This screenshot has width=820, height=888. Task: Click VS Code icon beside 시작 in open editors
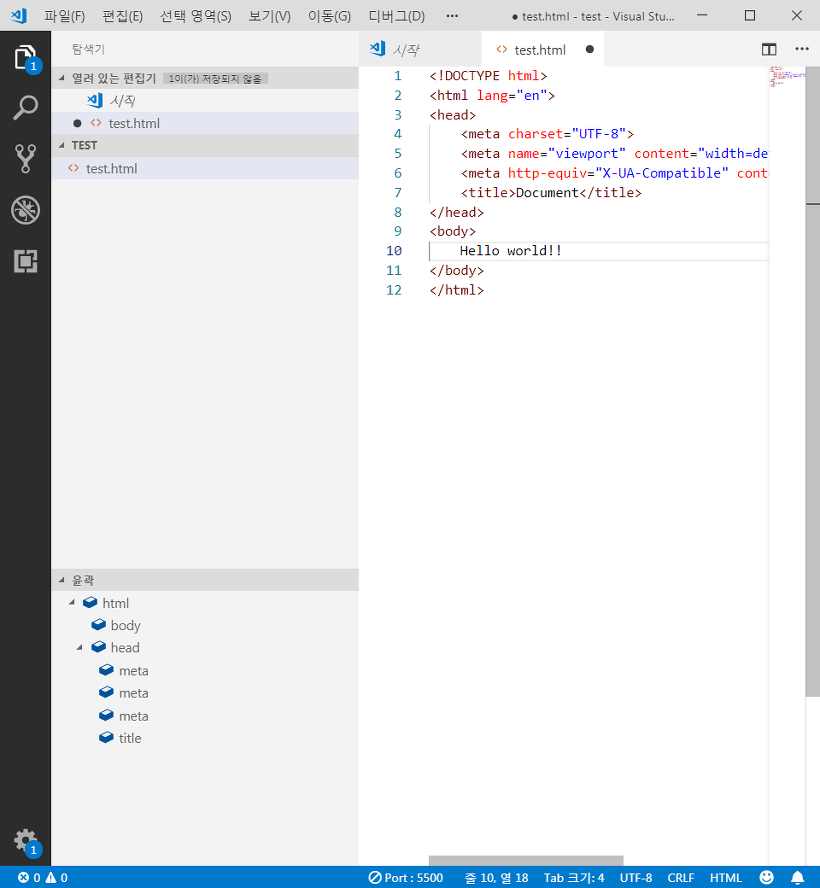95,100
